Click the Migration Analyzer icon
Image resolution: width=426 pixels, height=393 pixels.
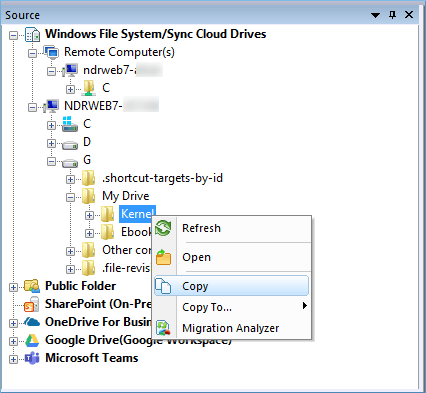click(163, 328)
